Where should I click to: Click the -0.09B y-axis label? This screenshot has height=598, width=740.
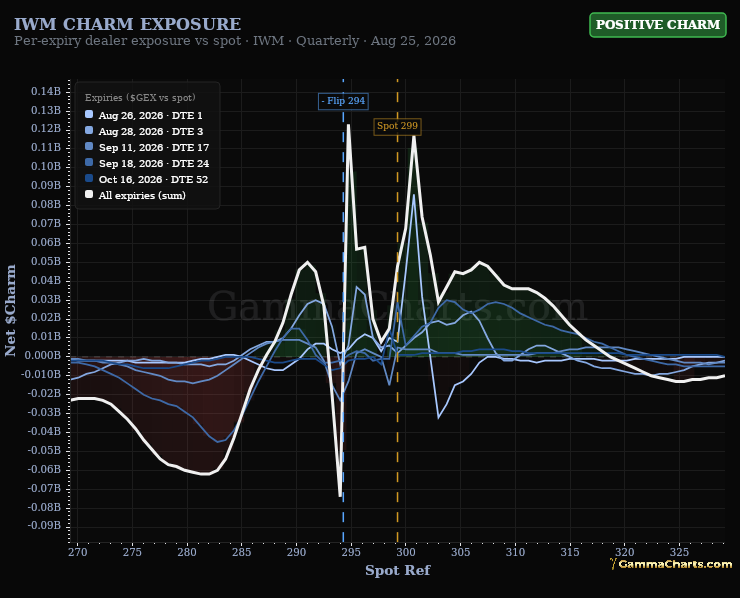click(44, 525)
